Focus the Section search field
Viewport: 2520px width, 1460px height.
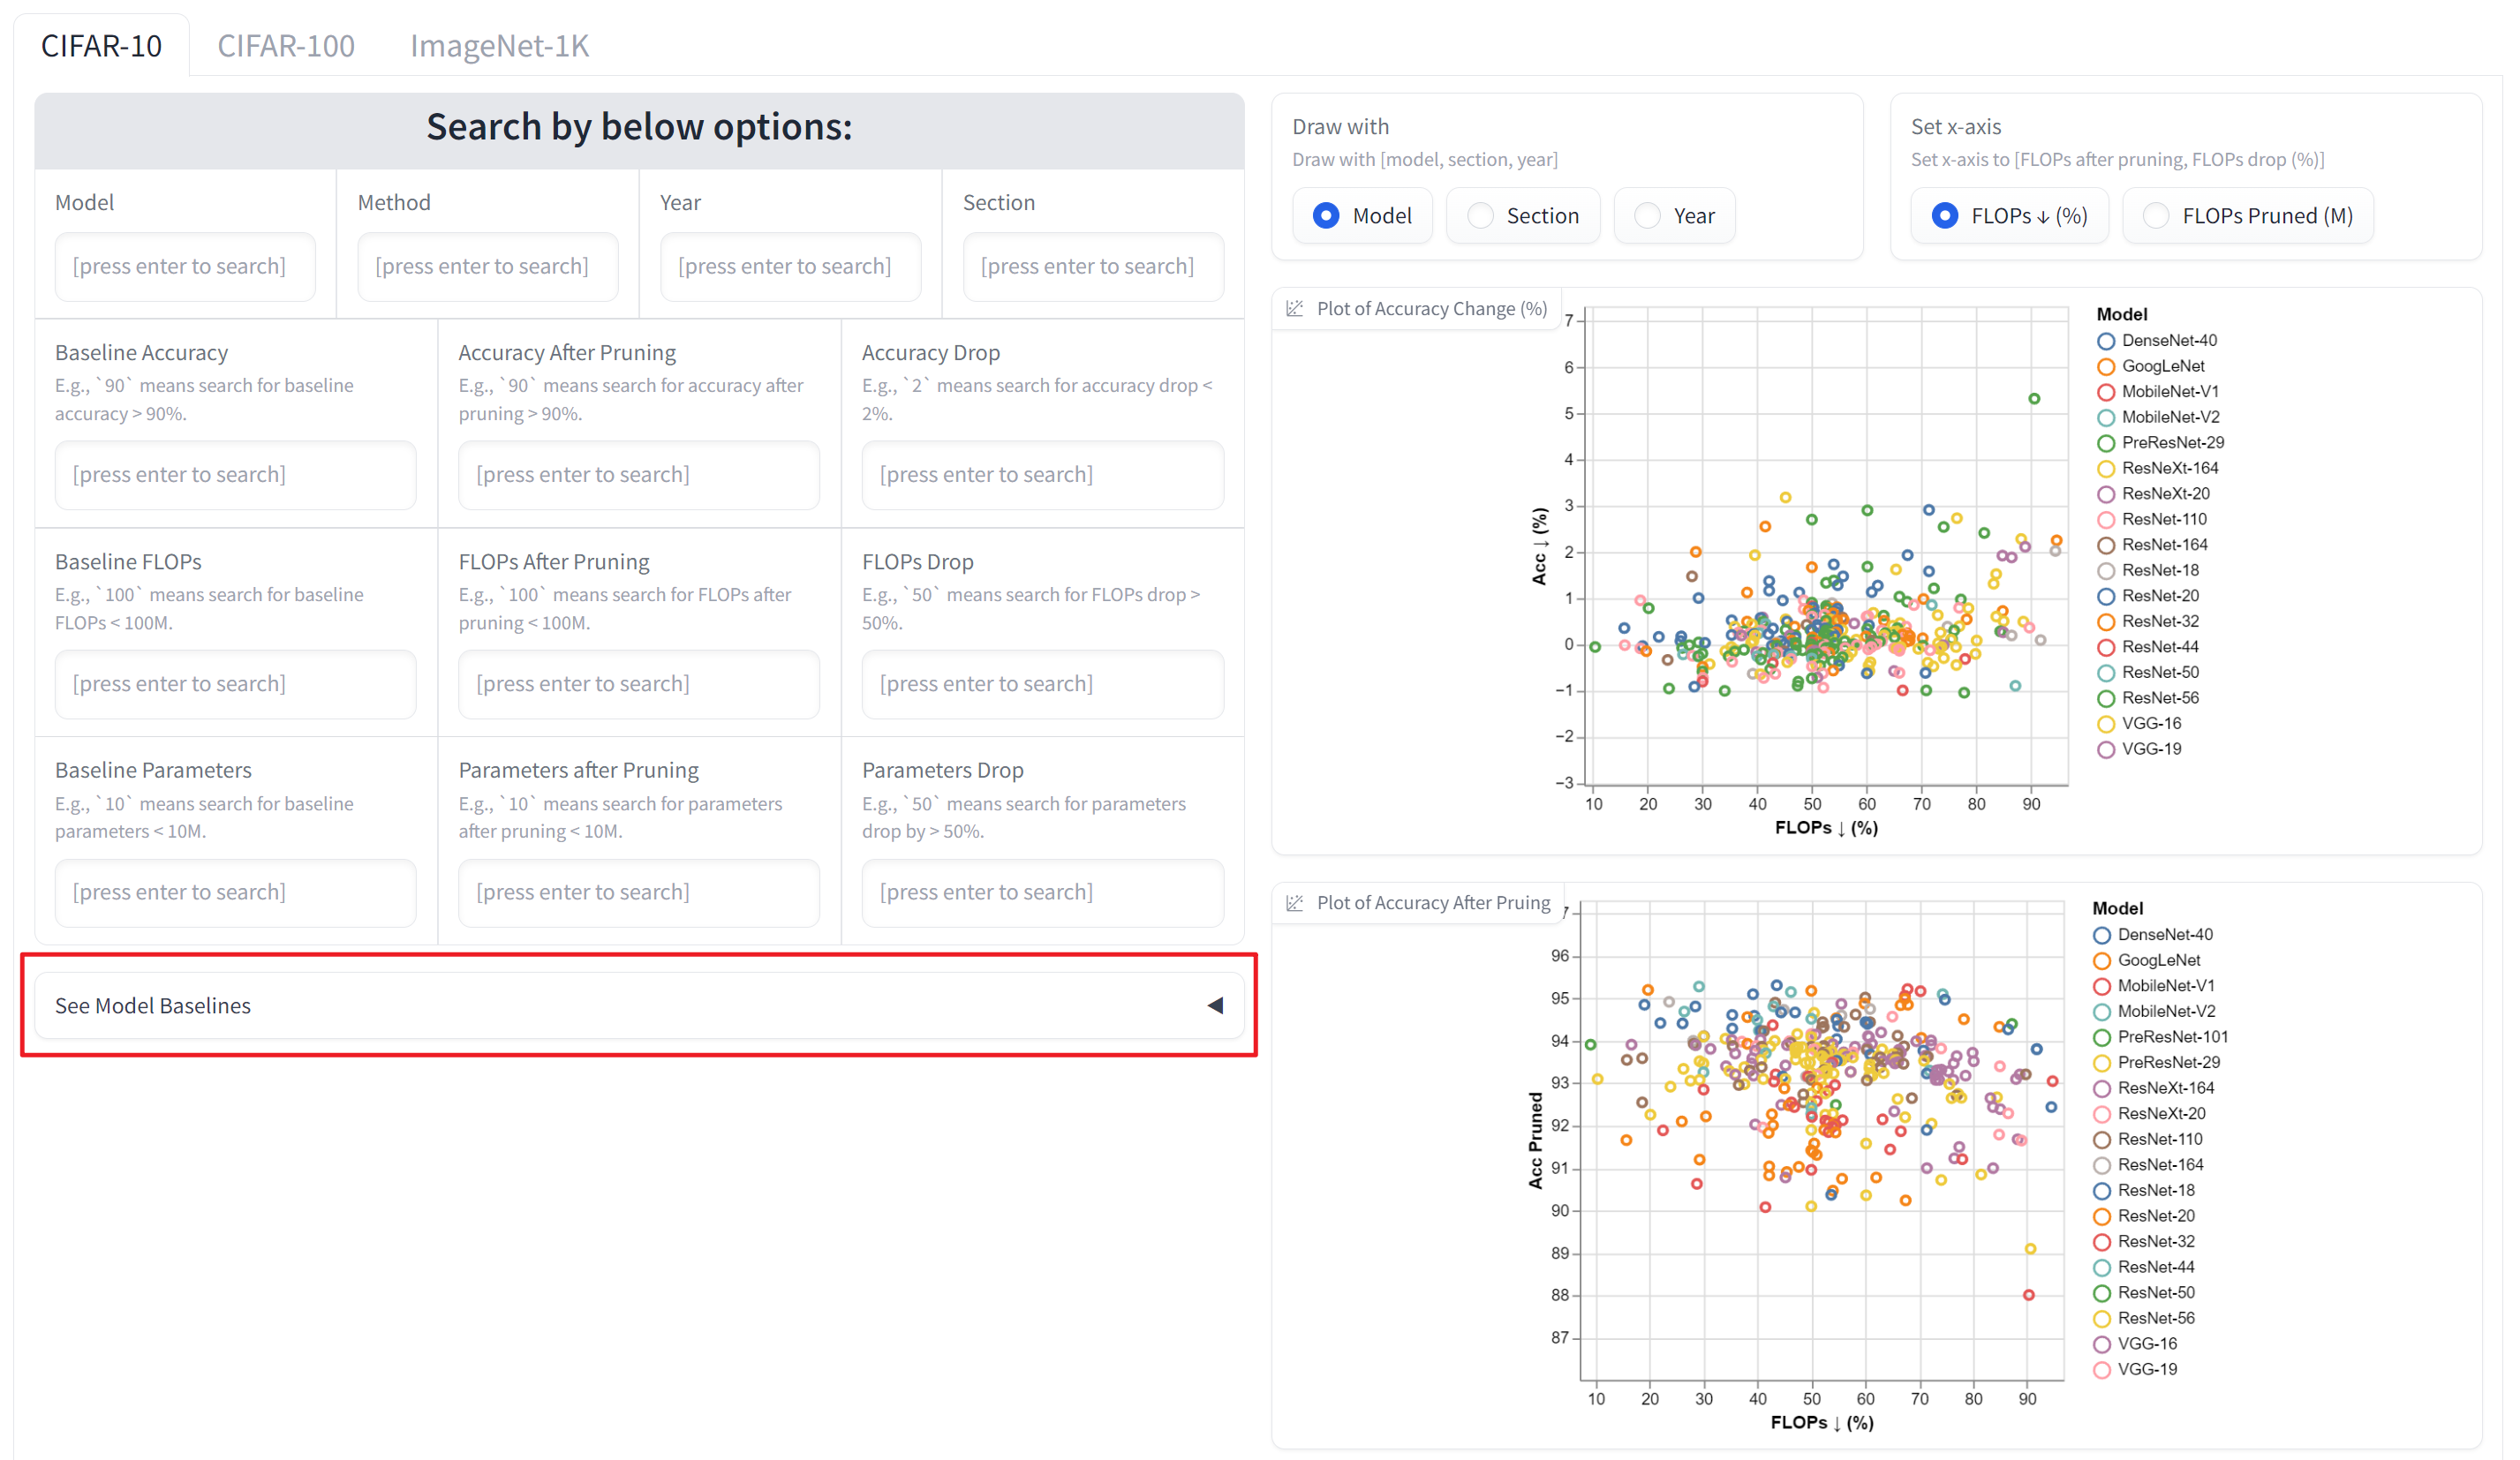pos(1093,266)
